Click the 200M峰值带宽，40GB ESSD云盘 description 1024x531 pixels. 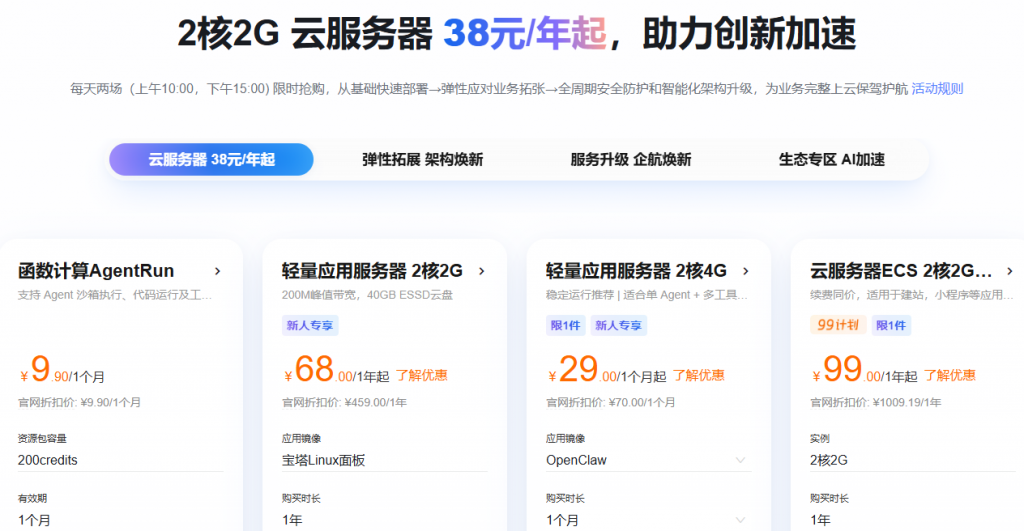pos(368,295)
